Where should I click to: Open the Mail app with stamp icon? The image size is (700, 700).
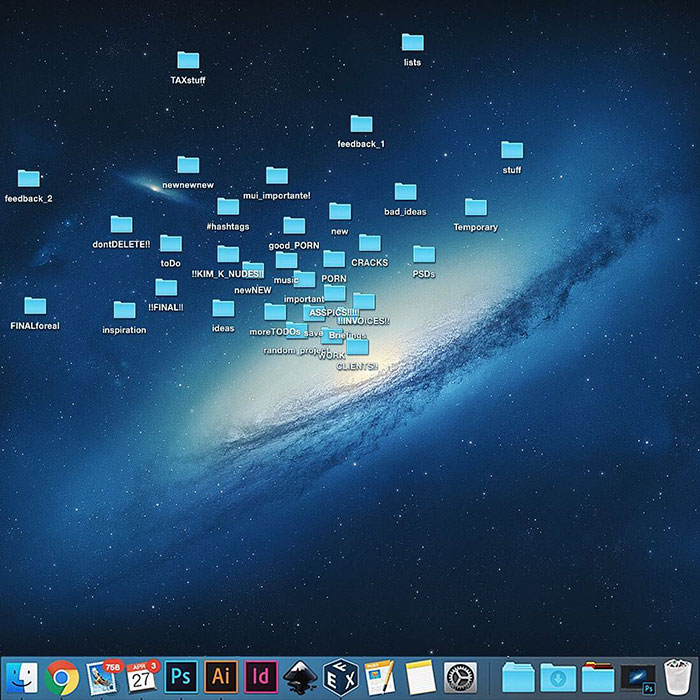pyautogui.click(x=102, y=678)
